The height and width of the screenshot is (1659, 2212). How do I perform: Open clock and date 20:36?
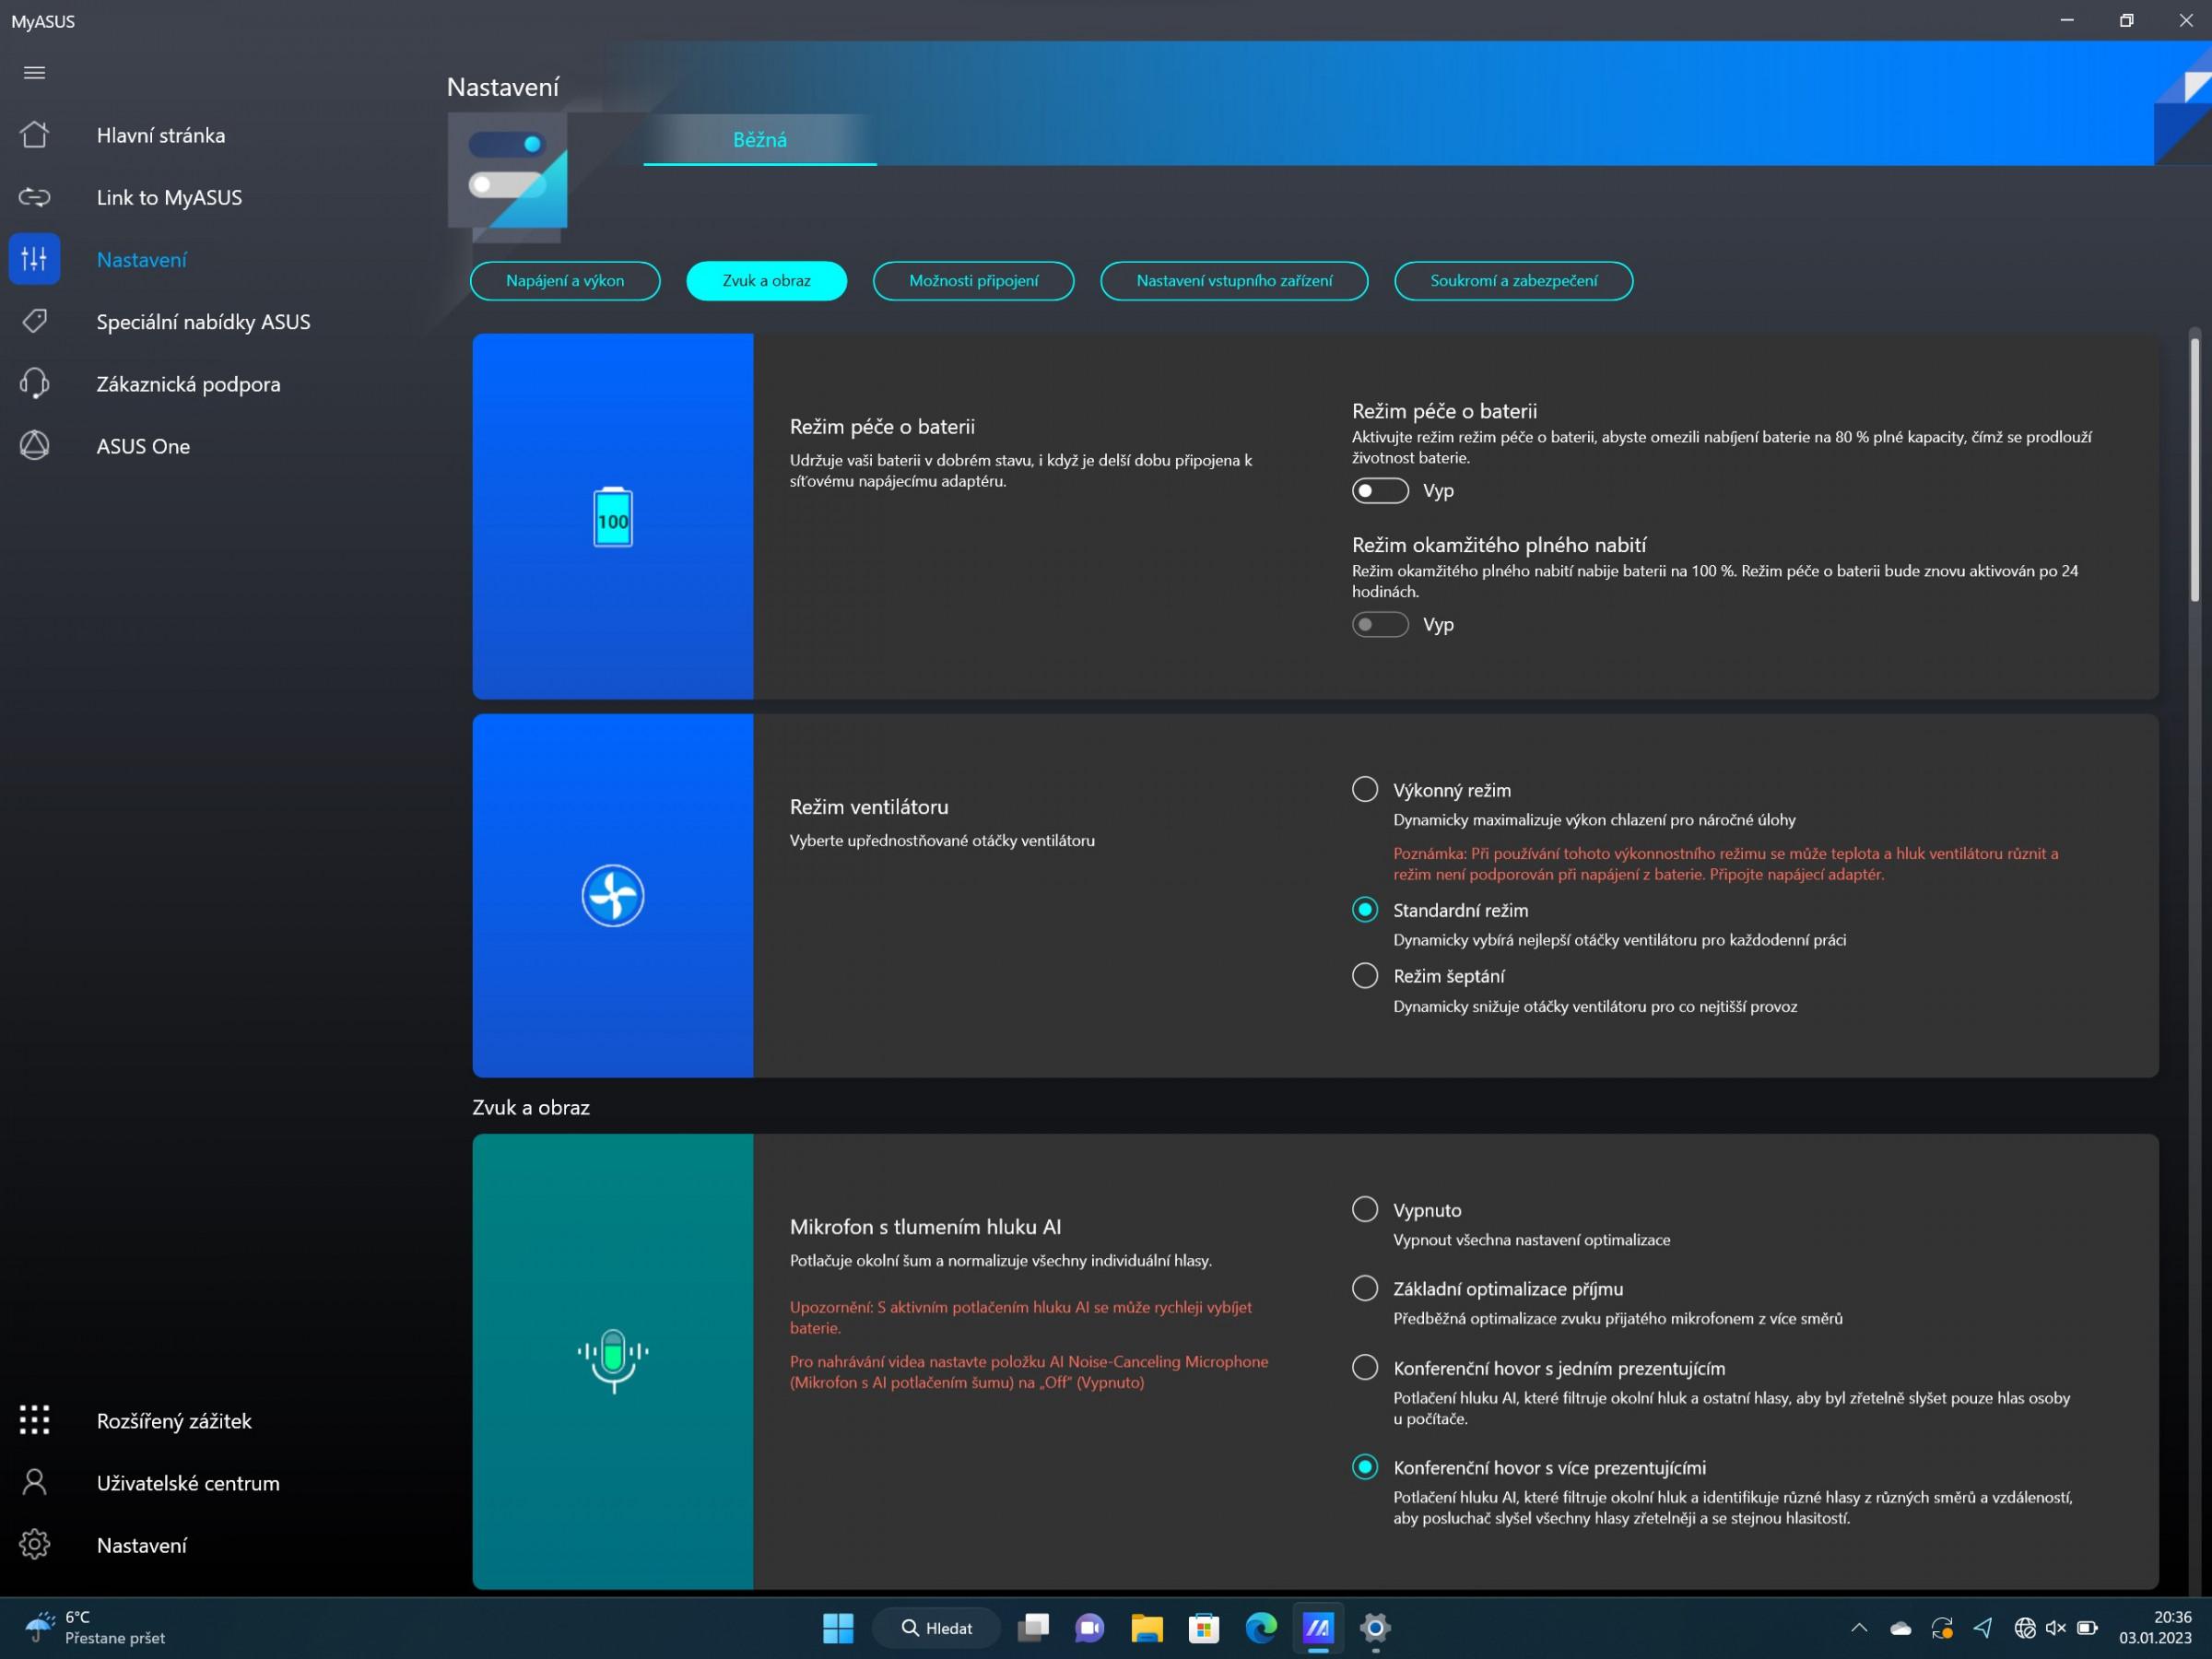point(2155,1628)
